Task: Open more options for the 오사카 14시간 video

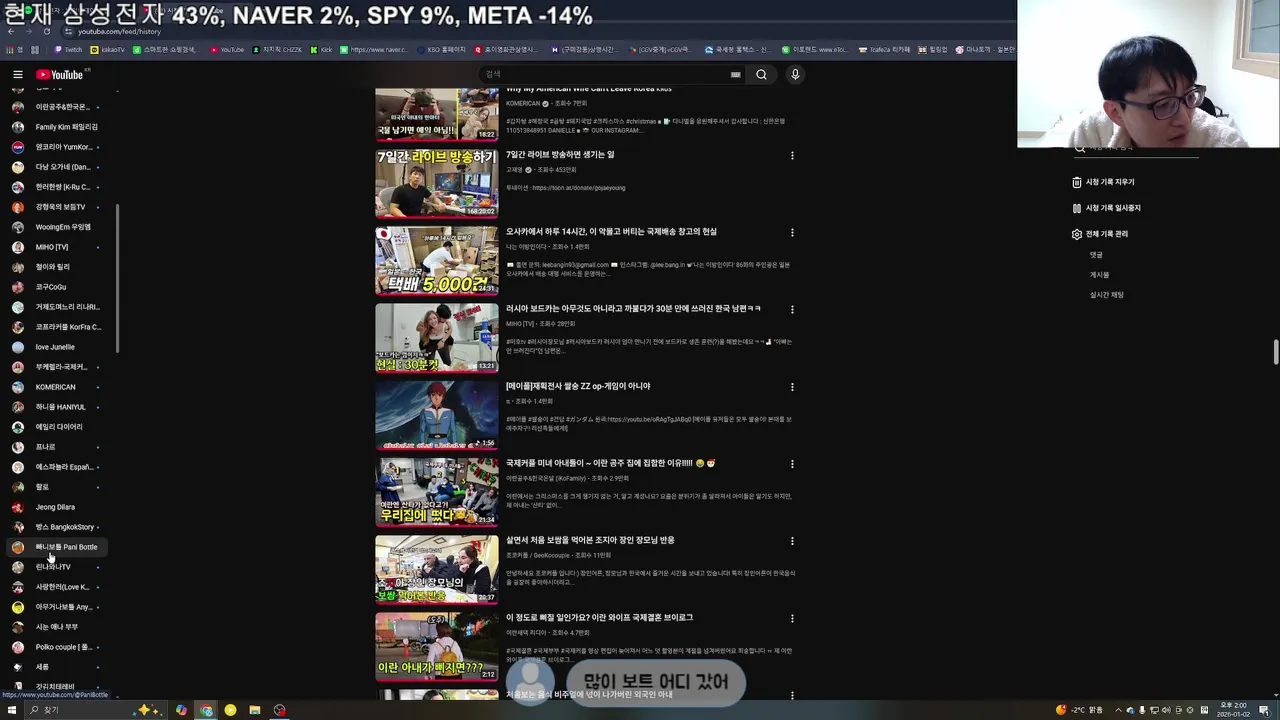Action: coord(792,233)
